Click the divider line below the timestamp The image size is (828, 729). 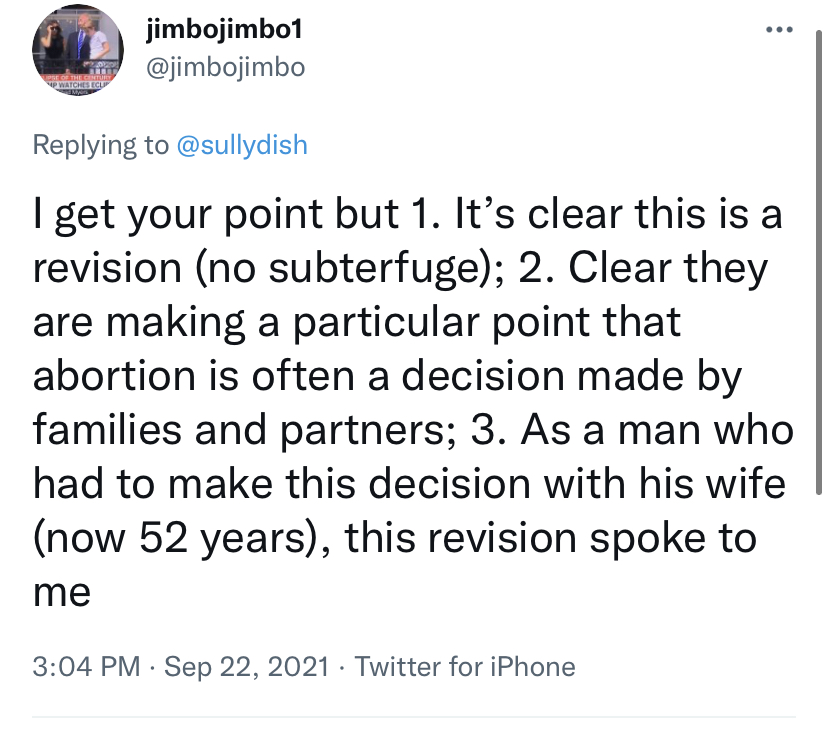(x=414, y=717)
